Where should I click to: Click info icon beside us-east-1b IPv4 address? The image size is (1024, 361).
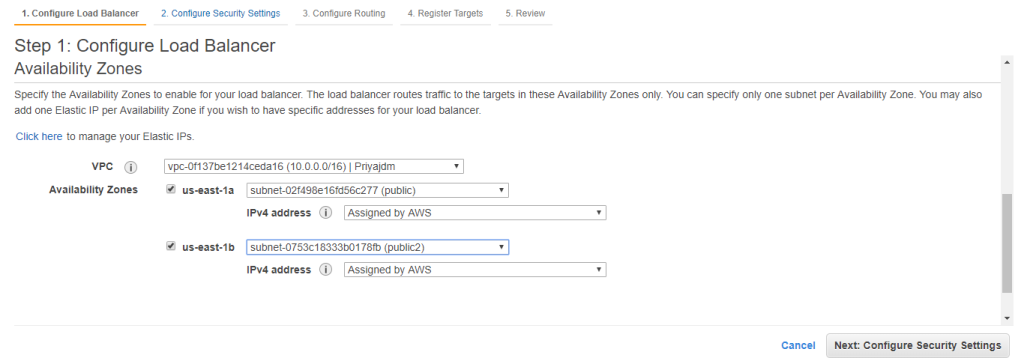click(326, 270)
